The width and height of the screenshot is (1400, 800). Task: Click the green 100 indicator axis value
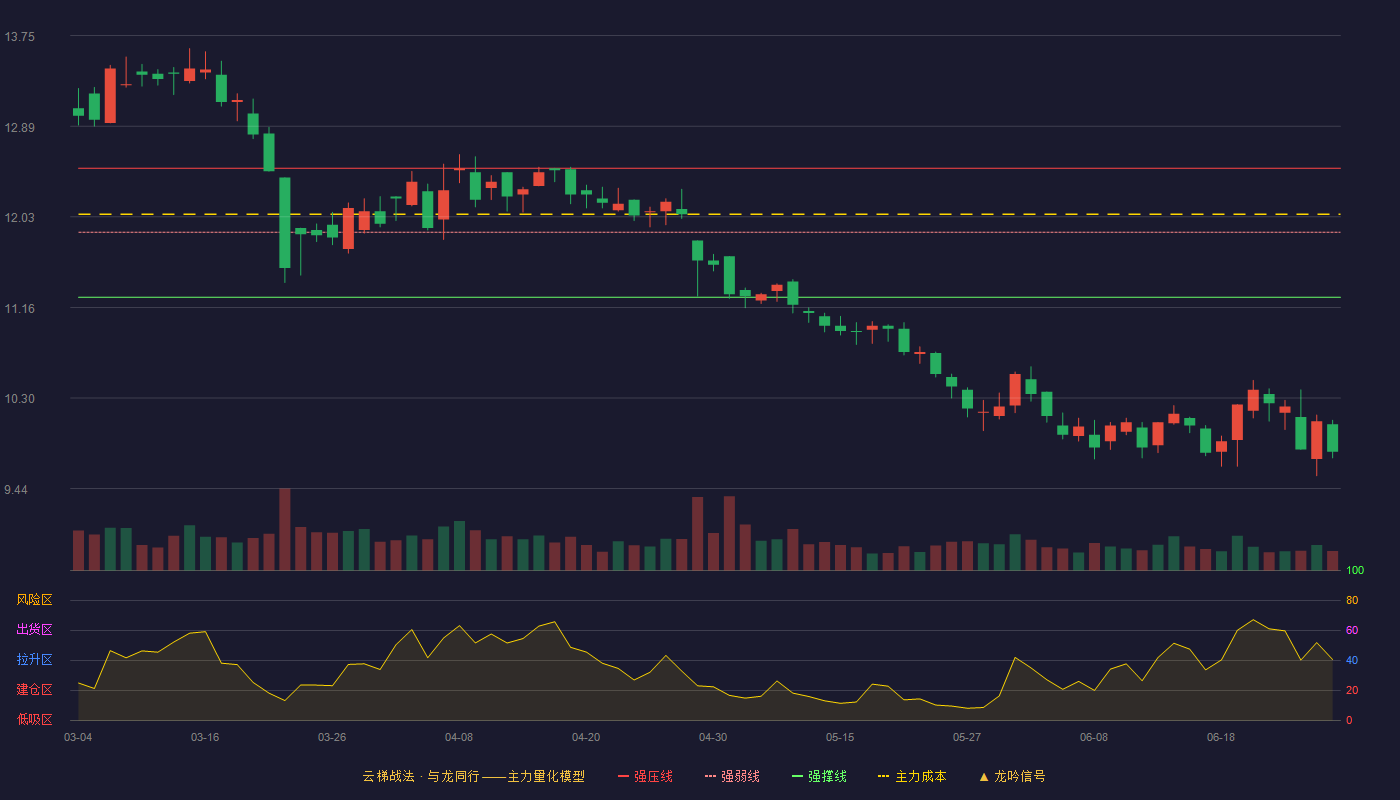coord(1355,571)
